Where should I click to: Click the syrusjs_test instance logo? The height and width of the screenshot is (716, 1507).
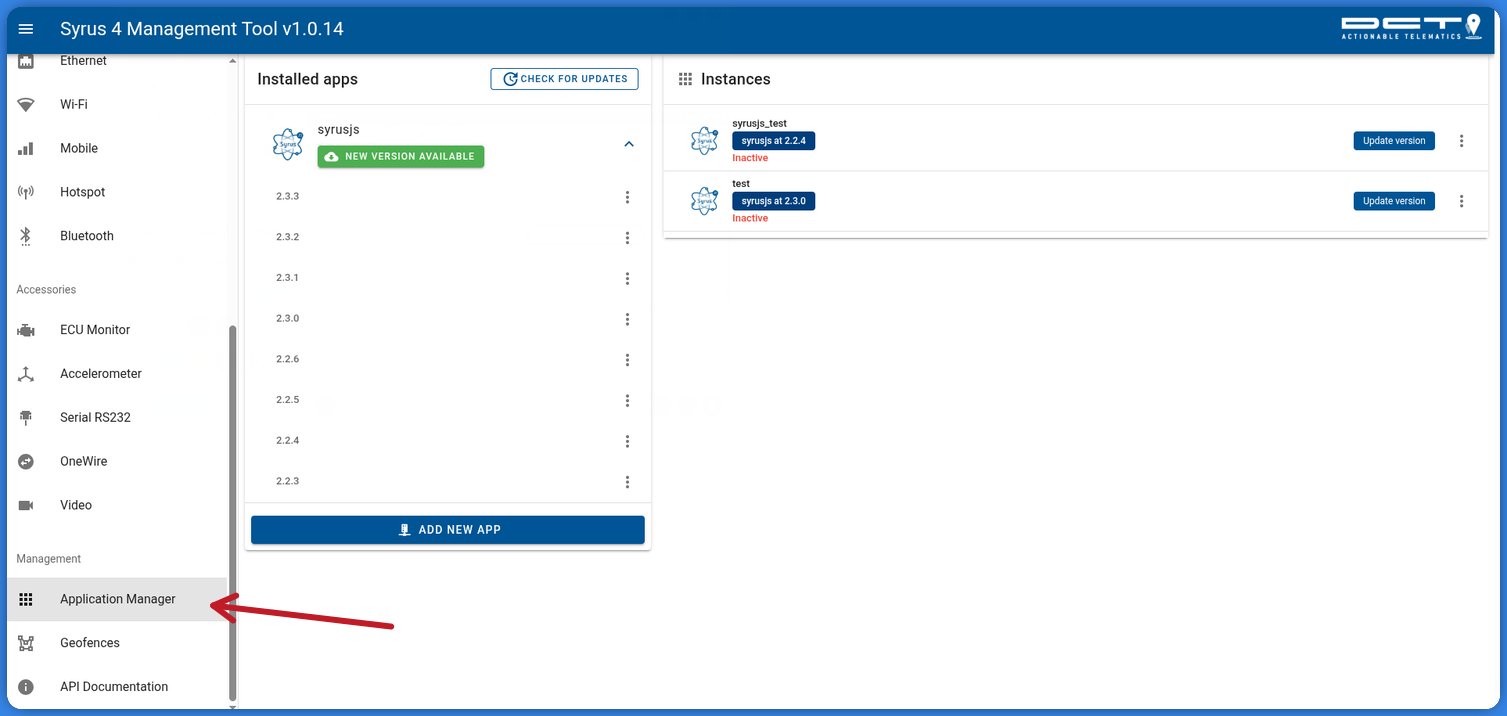click(x=705, y=141)
